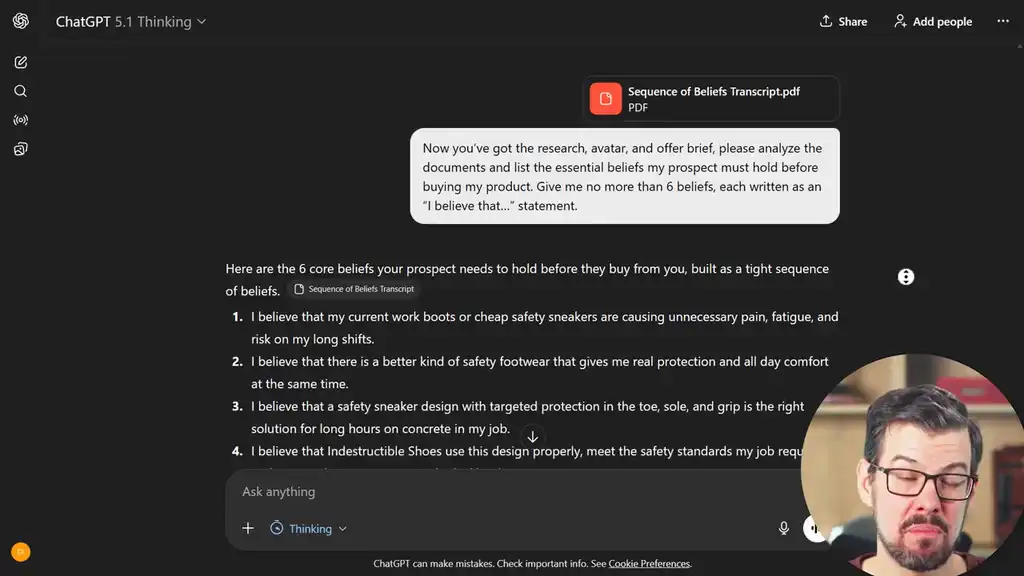Click the scroll-to-bottom arrow button
This screenshot has width=1024, height=576.
[x=533, y=437]
